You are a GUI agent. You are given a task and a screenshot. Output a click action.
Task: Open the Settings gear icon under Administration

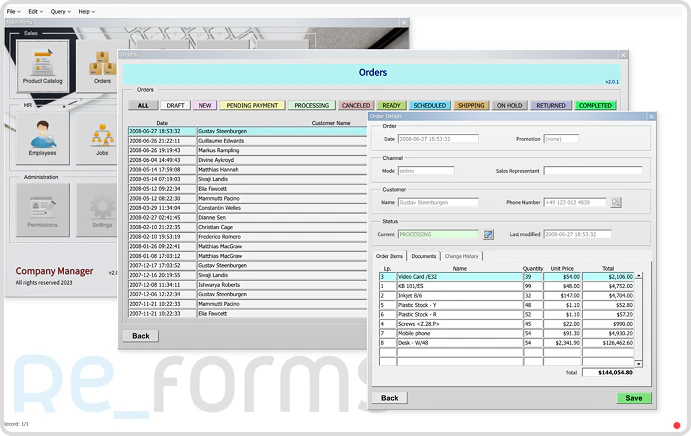[102, 210]
